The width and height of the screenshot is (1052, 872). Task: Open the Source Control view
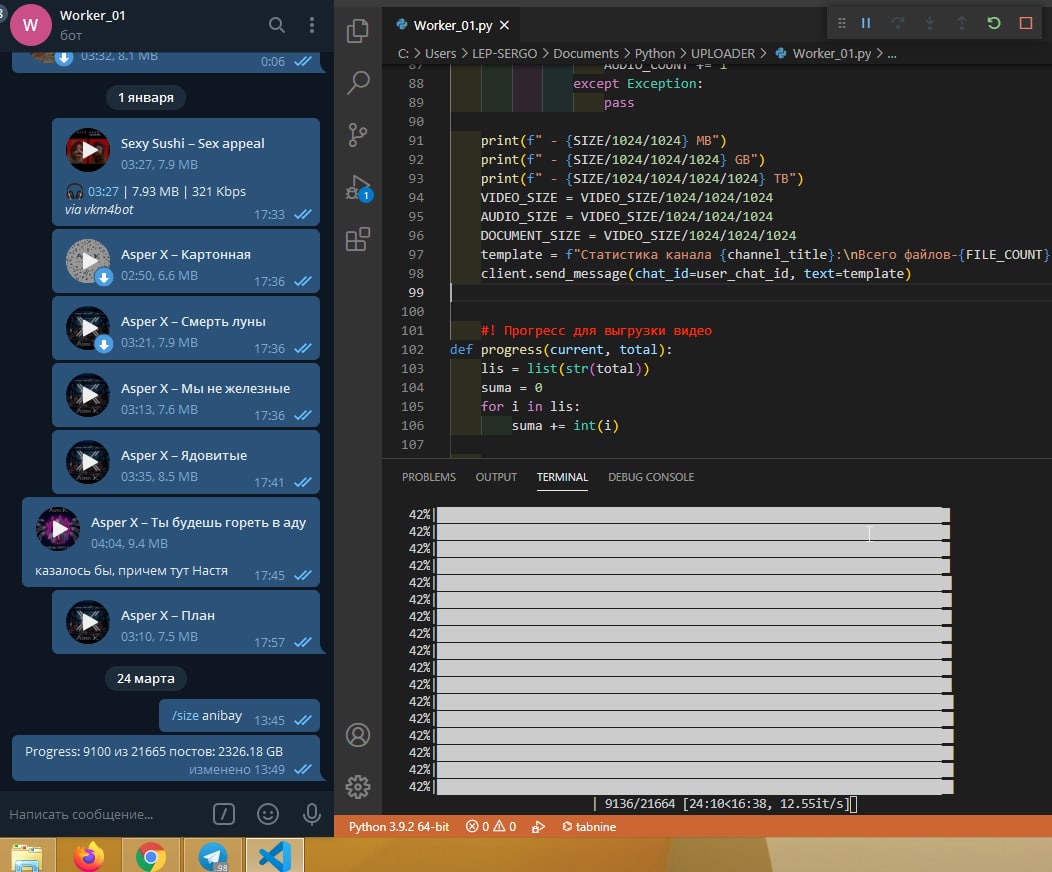click(x=357, y=135)
